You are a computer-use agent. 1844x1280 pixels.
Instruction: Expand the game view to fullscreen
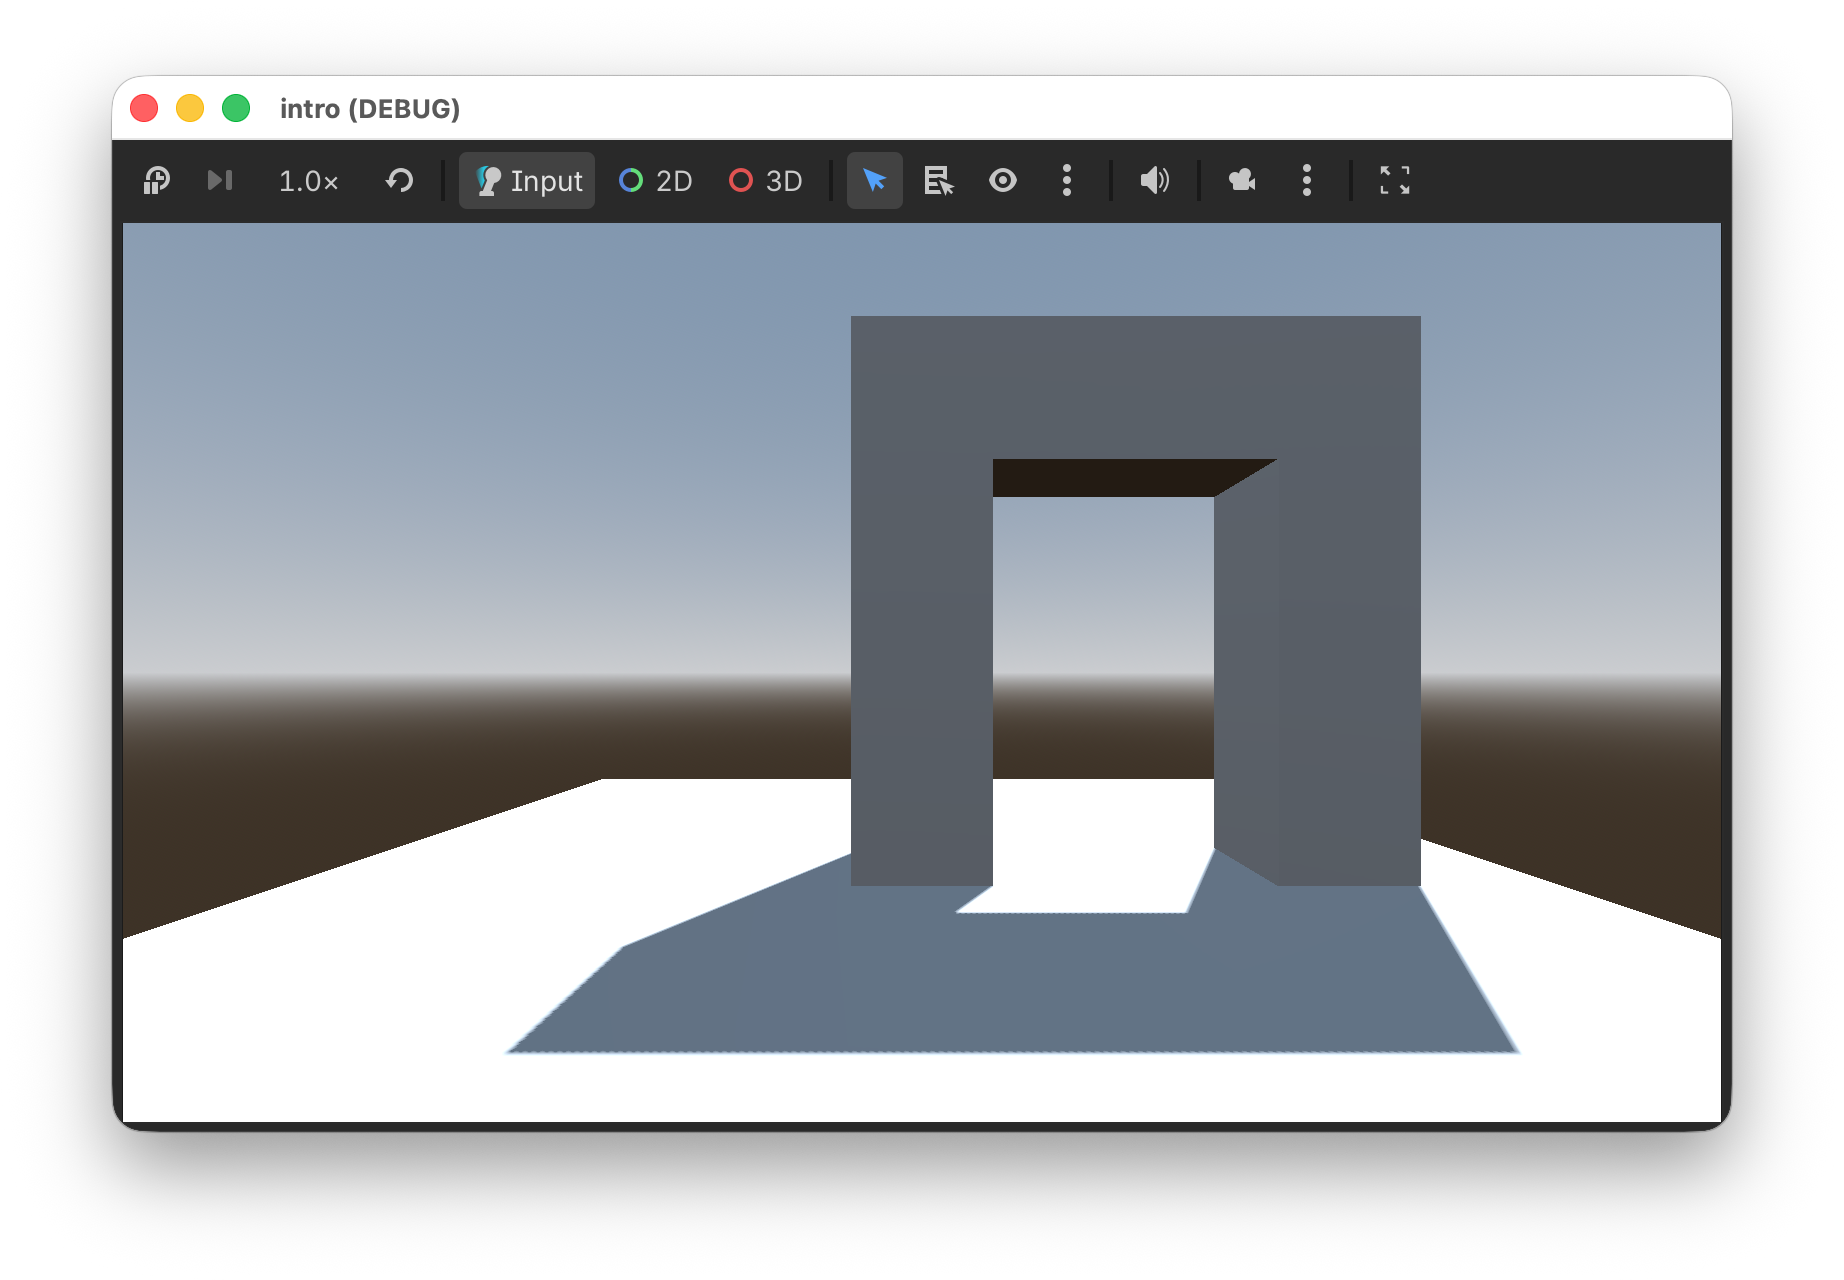[x=1394, y=181]
